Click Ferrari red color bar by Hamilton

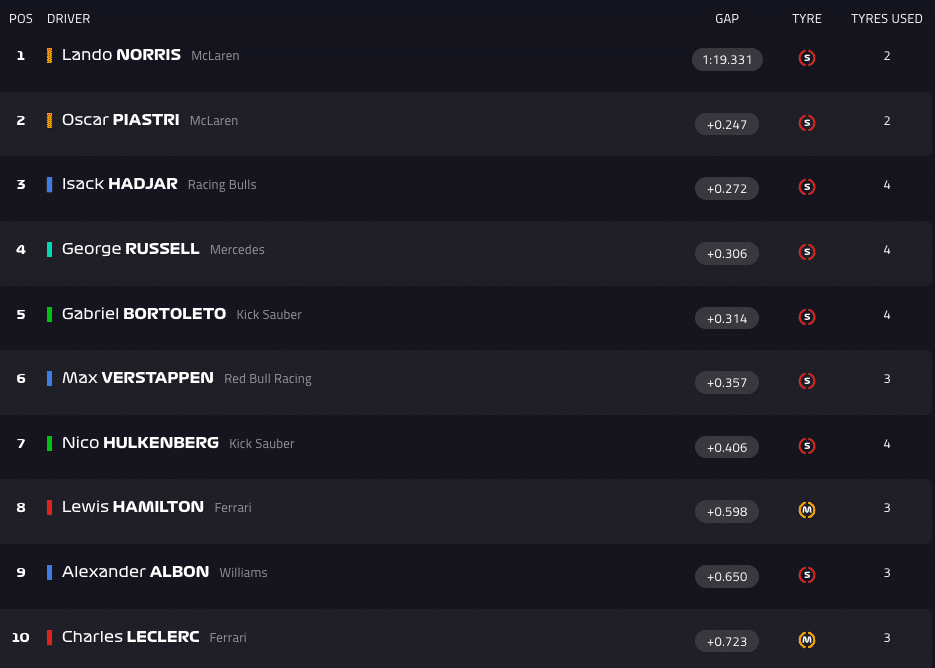tap(49, 508)
